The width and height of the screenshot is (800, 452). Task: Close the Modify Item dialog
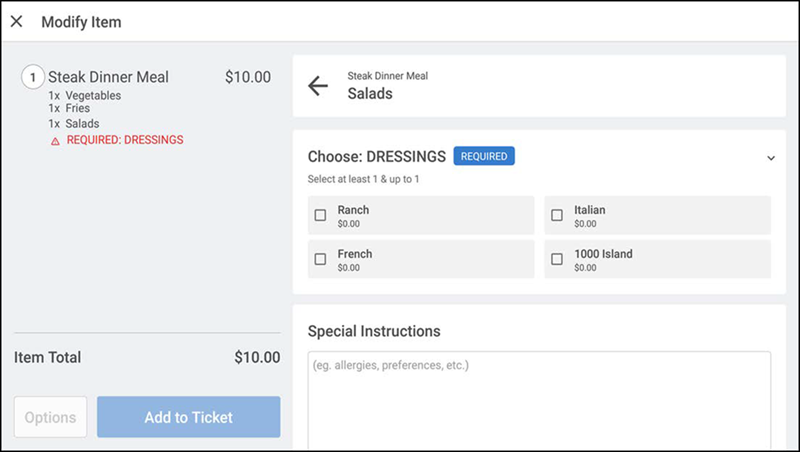click(x=16, y=21)
